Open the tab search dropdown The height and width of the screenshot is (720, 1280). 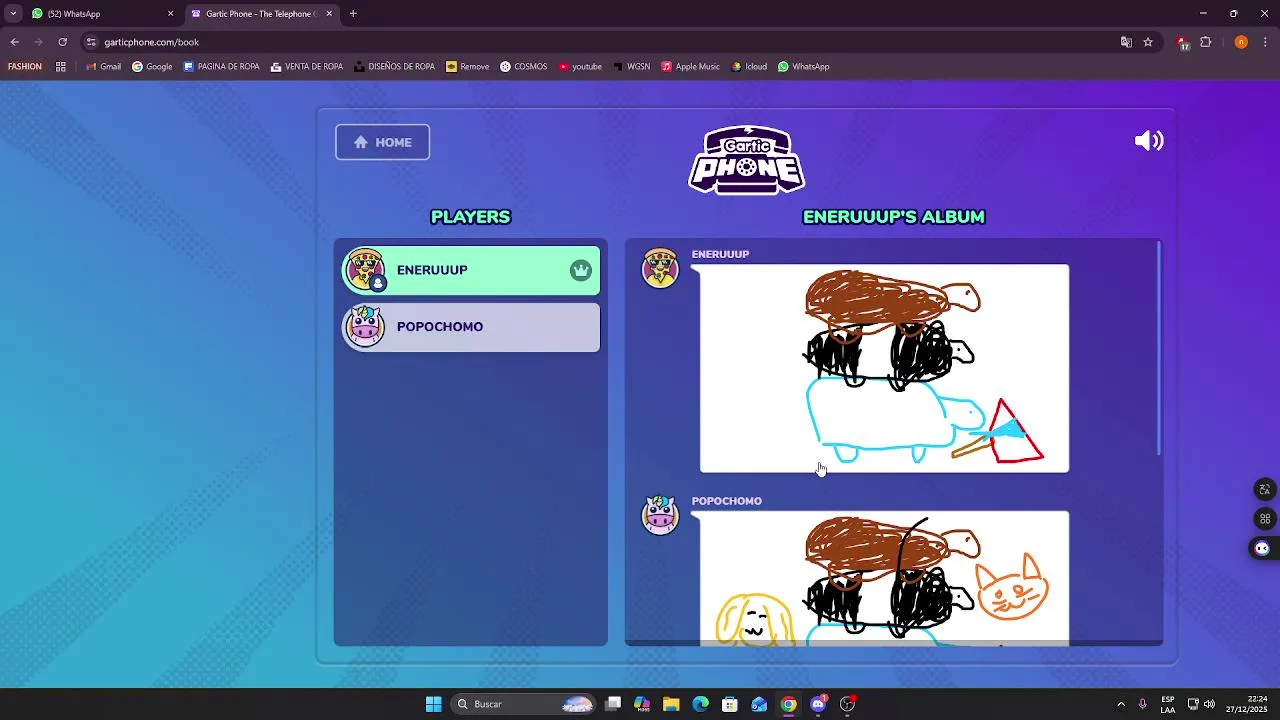click(12, 14)
